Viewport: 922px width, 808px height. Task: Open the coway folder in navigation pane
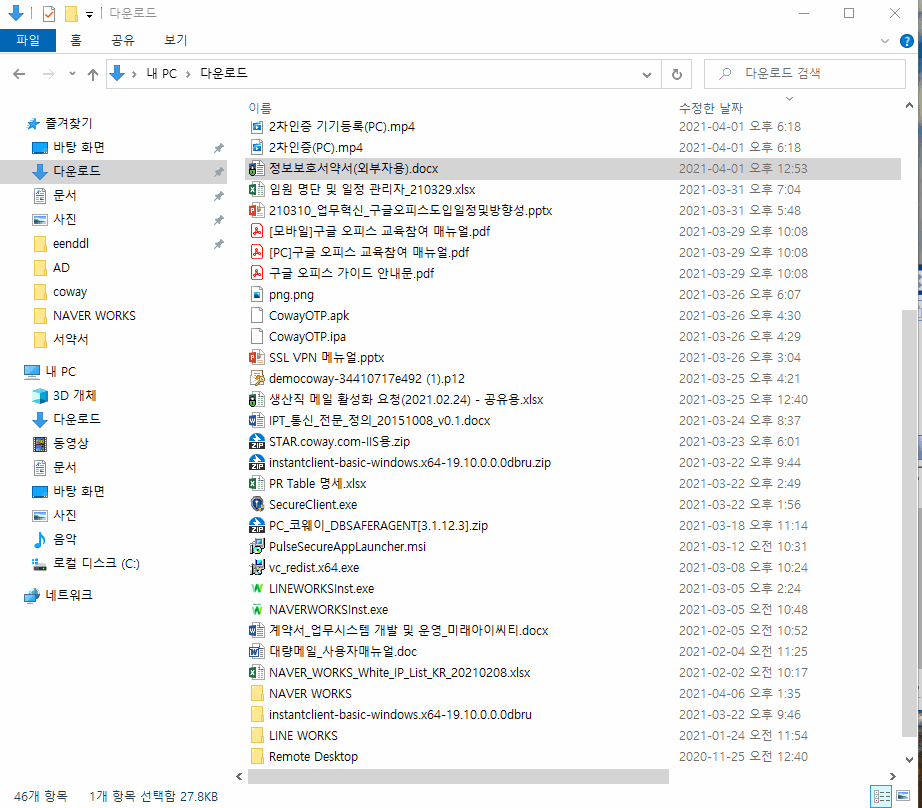click(x=69, y=292)
